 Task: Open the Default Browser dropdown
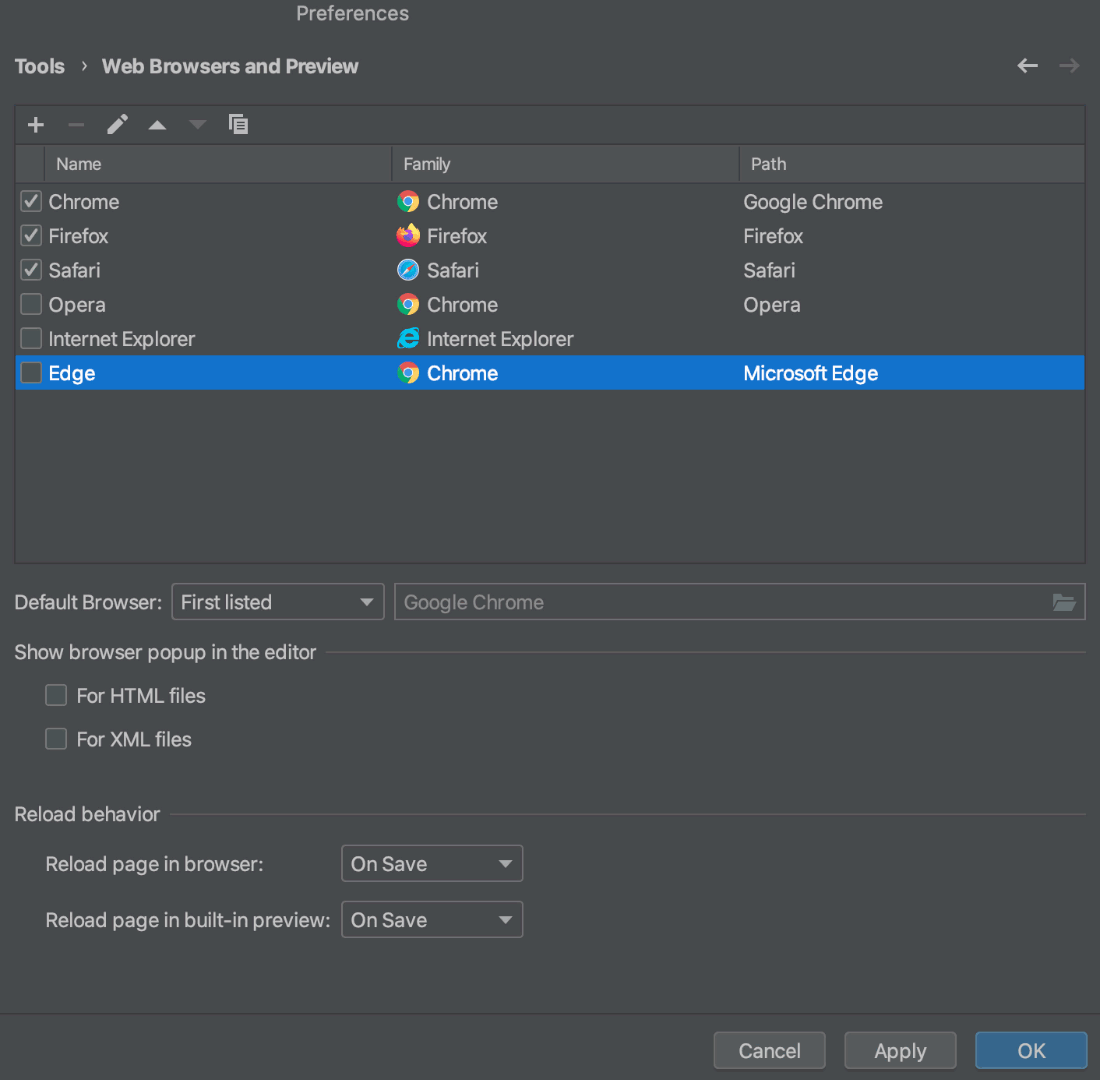277,601
